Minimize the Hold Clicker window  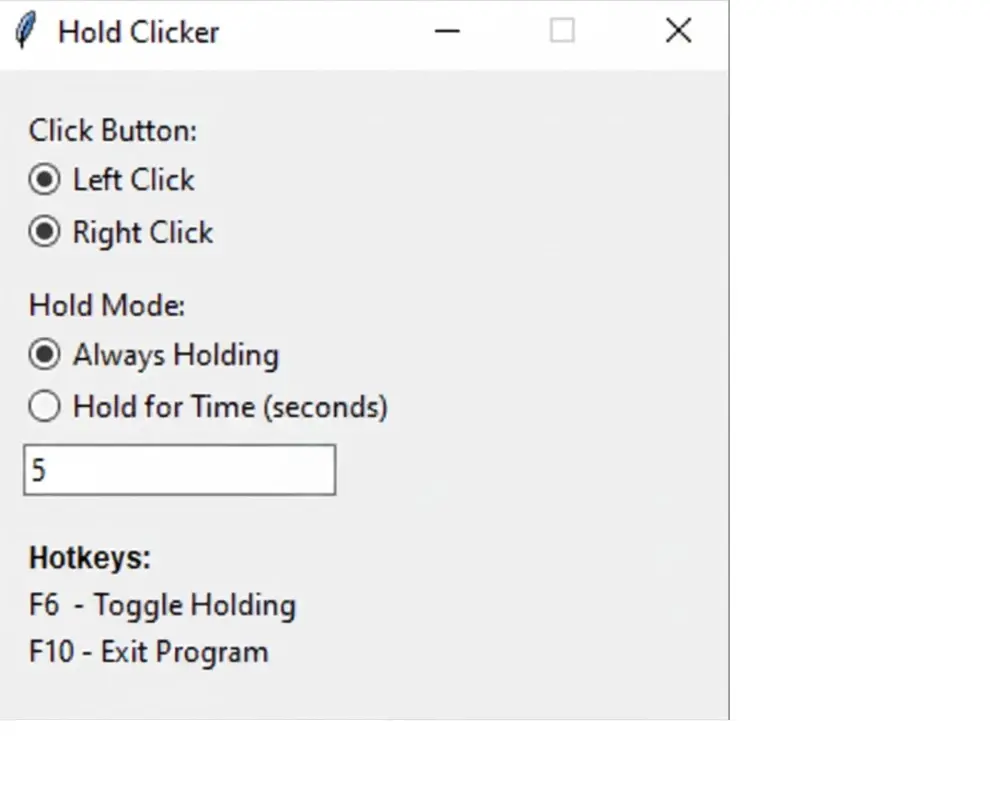tap(447, 31)
